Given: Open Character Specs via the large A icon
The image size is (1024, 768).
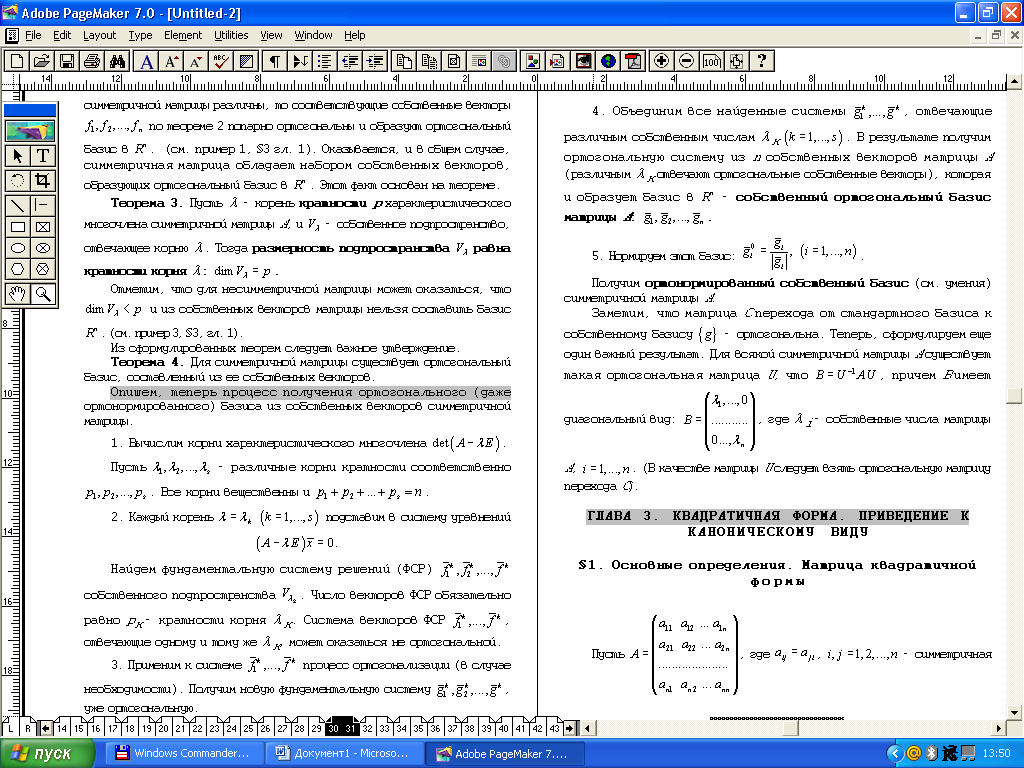Looking at the screenshot, I should coord(146,61).
